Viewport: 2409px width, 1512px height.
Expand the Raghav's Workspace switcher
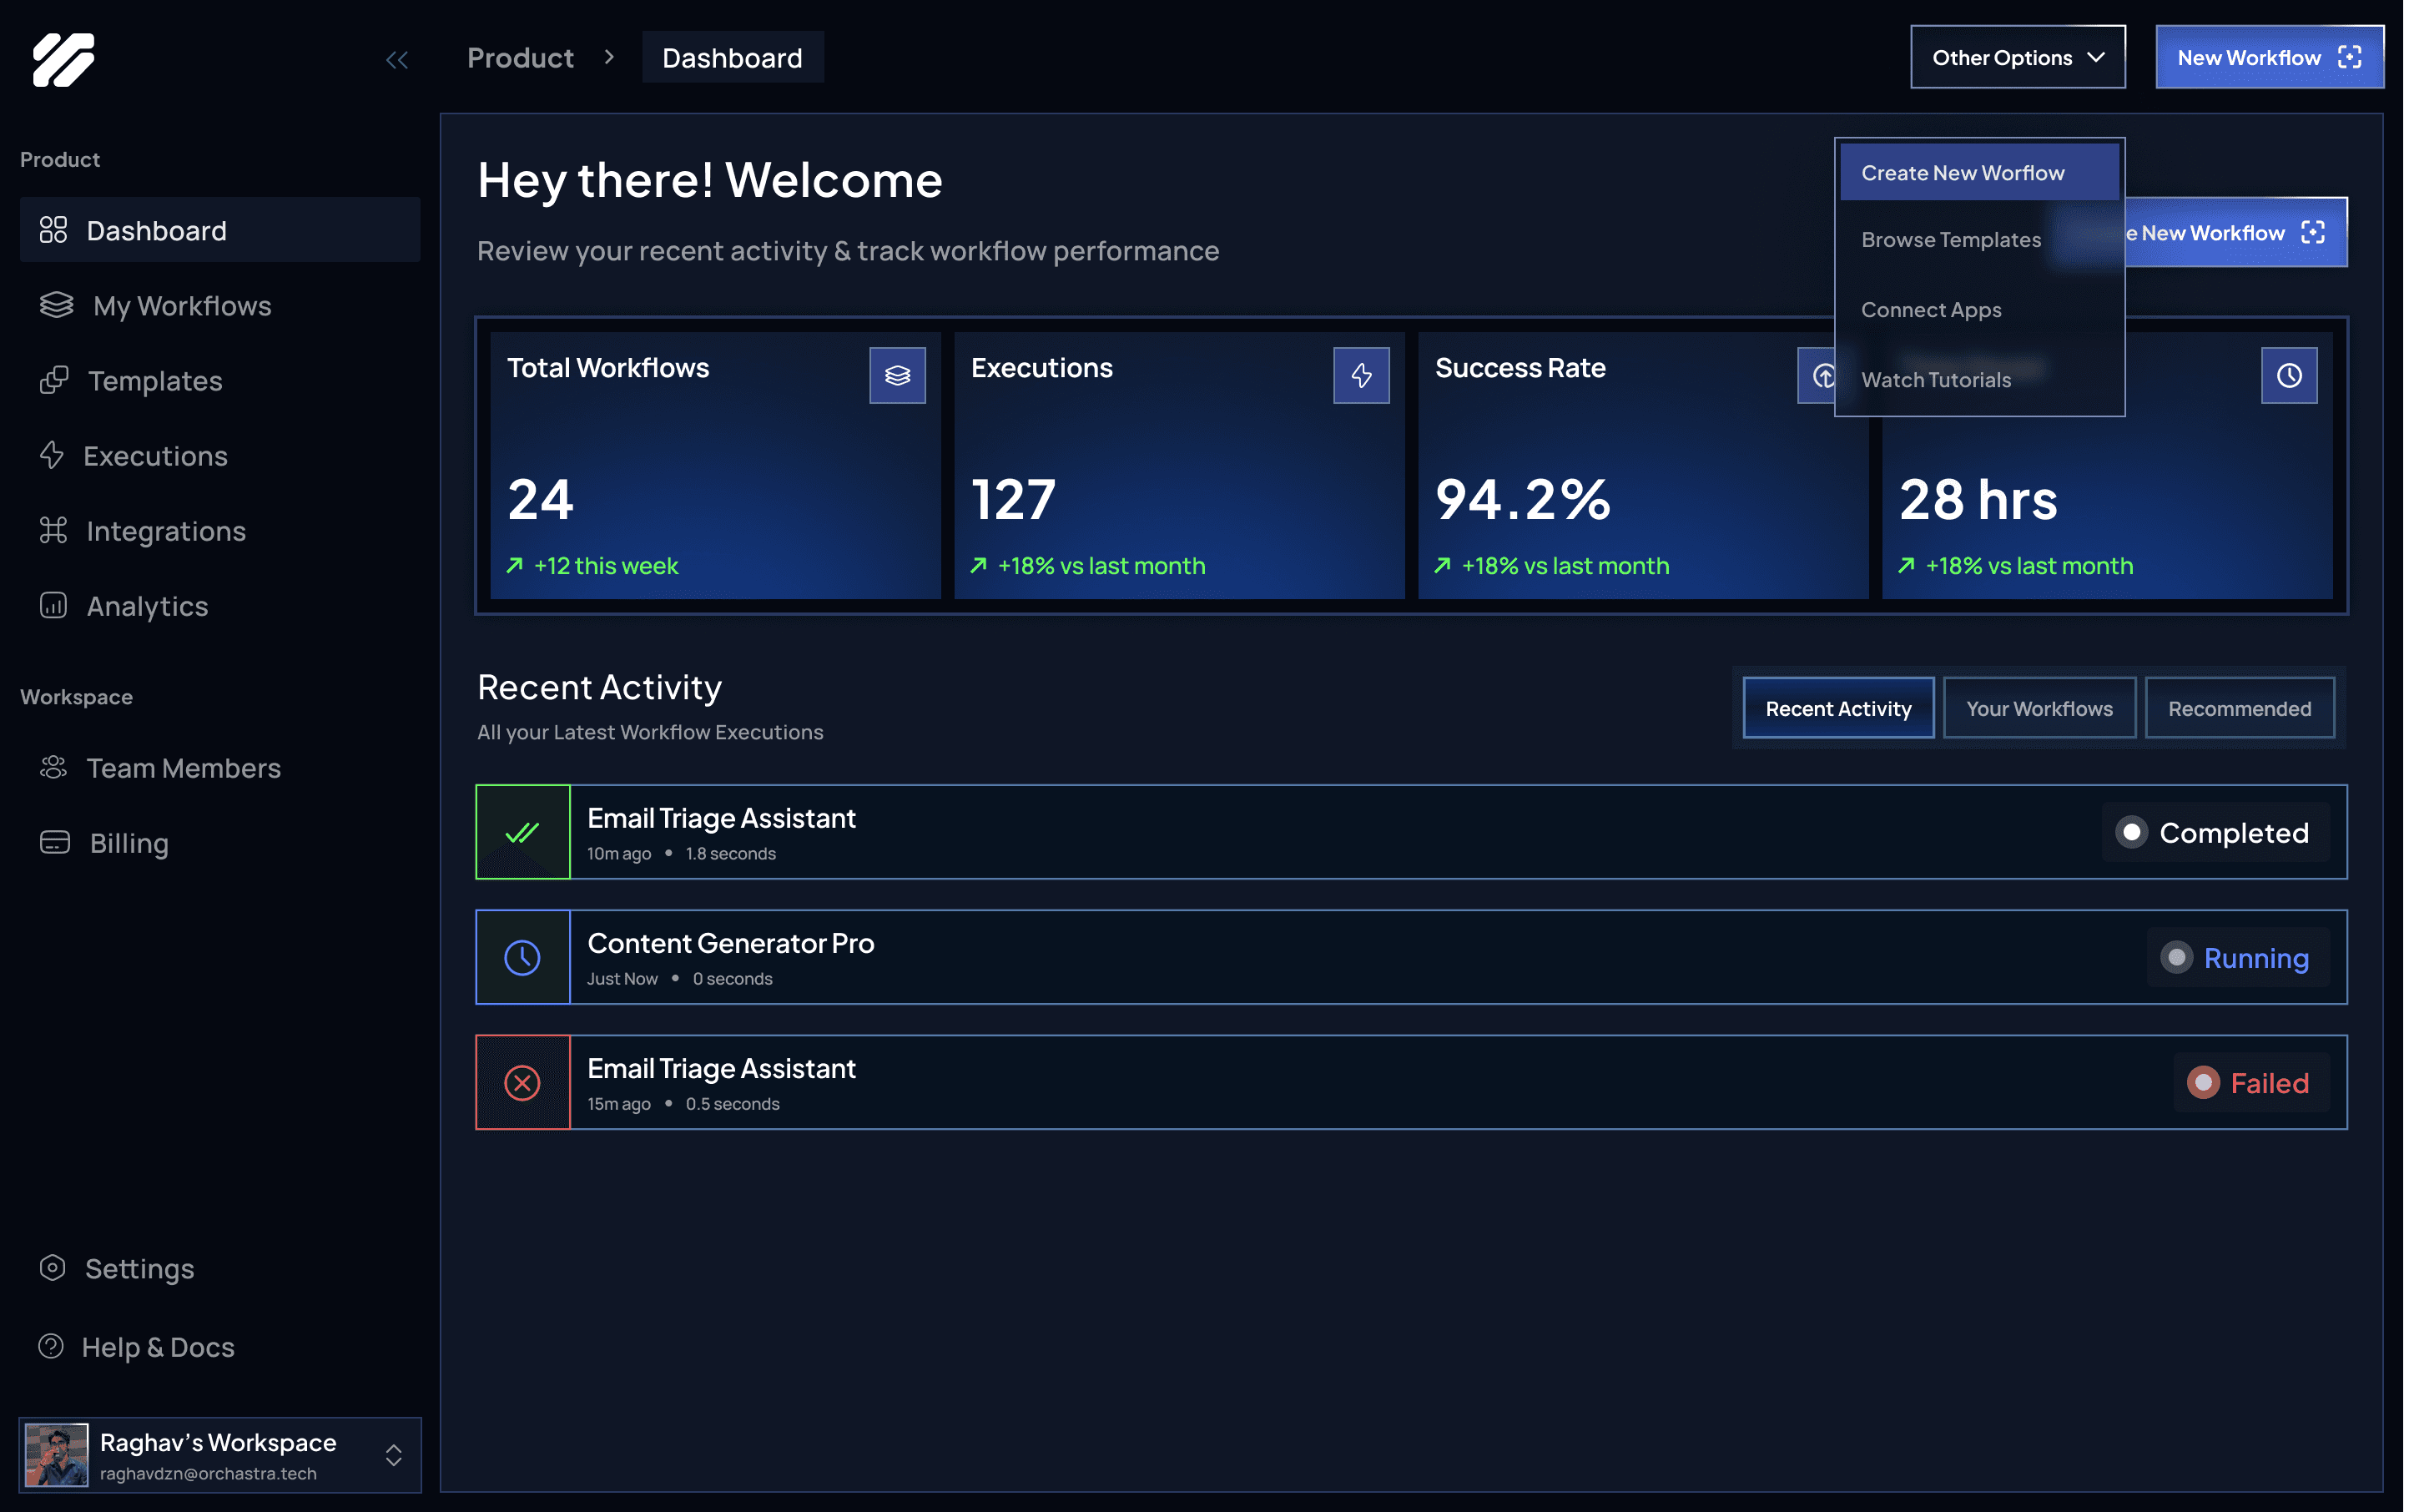[x=394, y=1455]
